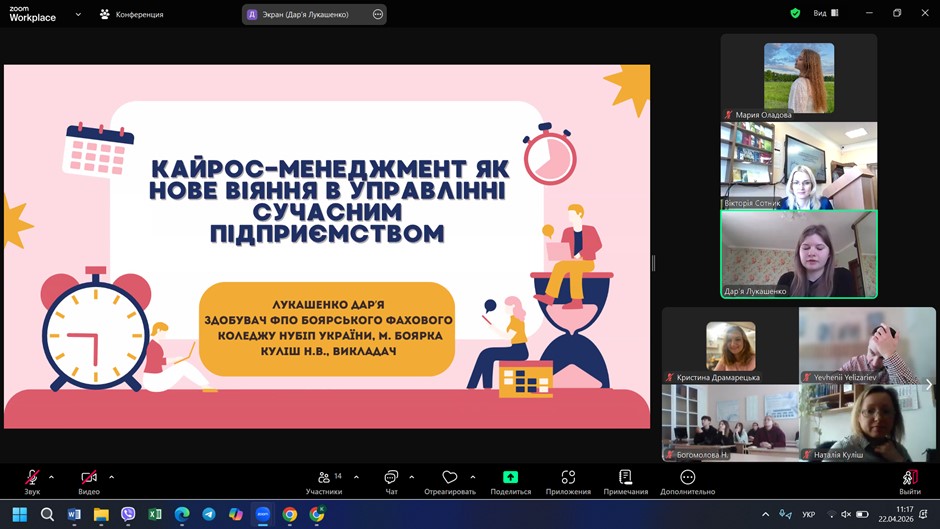Unmute the microphone with the Звук icon
The image size is (940, 529).
pos(32,478)
